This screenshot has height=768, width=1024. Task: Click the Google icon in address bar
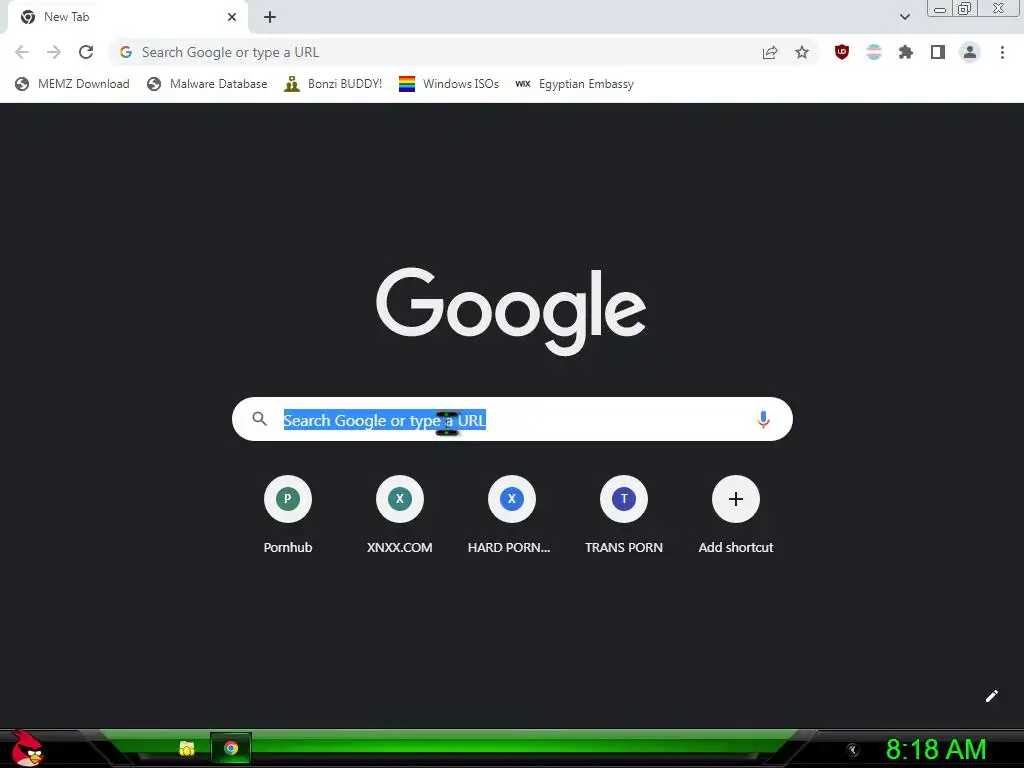126,52
